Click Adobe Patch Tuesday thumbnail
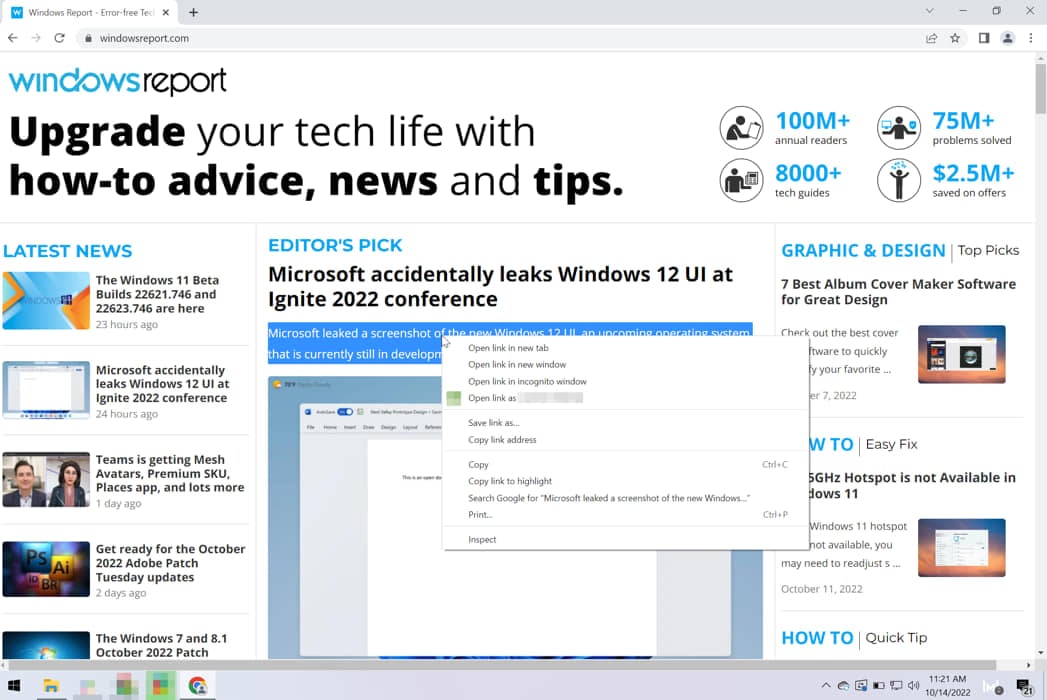Image resolution: width=1047 pixels, height=700 pixels. pyautogui.click(x=46, y=569)
